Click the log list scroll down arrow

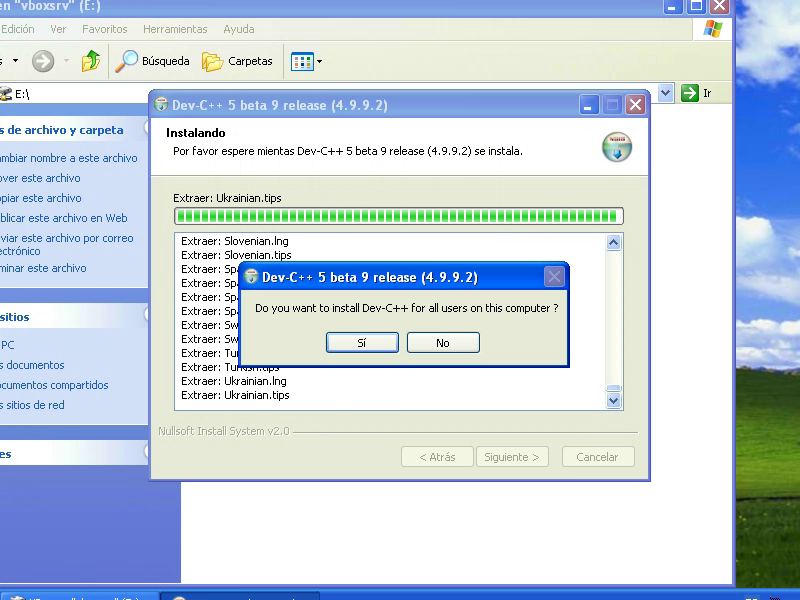pos(613,401)
